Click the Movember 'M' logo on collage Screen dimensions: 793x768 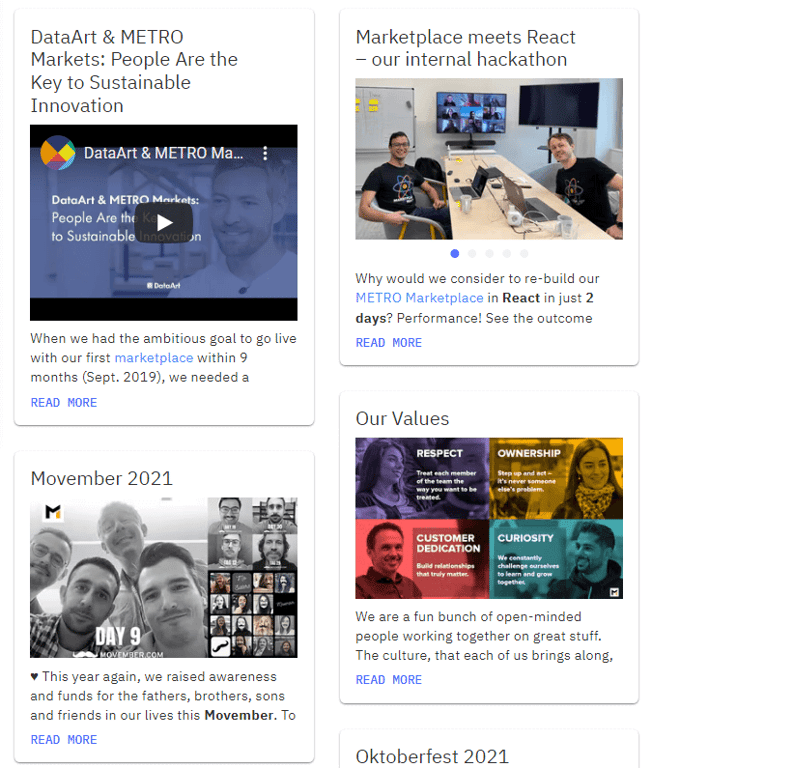click(x=53, y=512)
